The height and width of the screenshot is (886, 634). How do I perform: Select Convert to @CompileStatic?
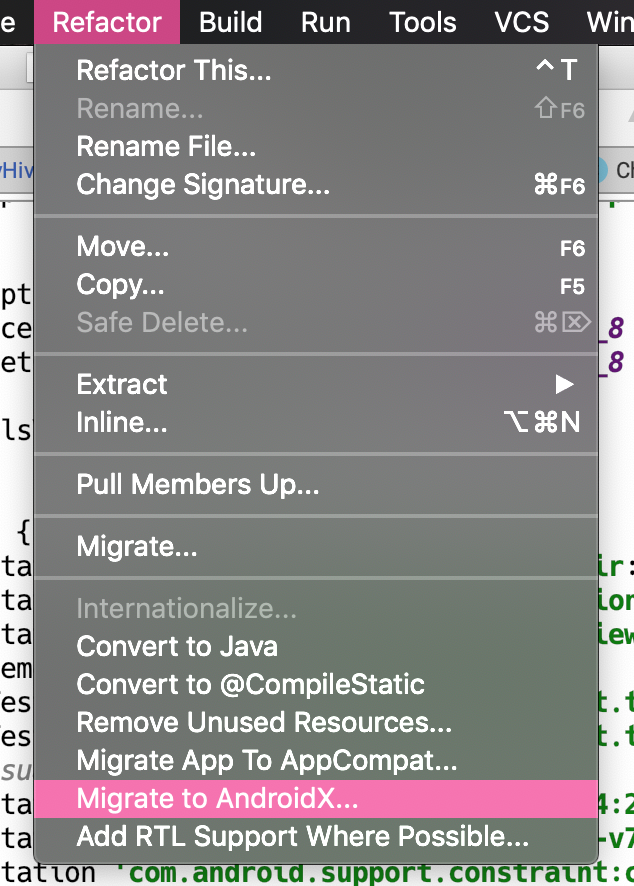[x=251, y=684]
